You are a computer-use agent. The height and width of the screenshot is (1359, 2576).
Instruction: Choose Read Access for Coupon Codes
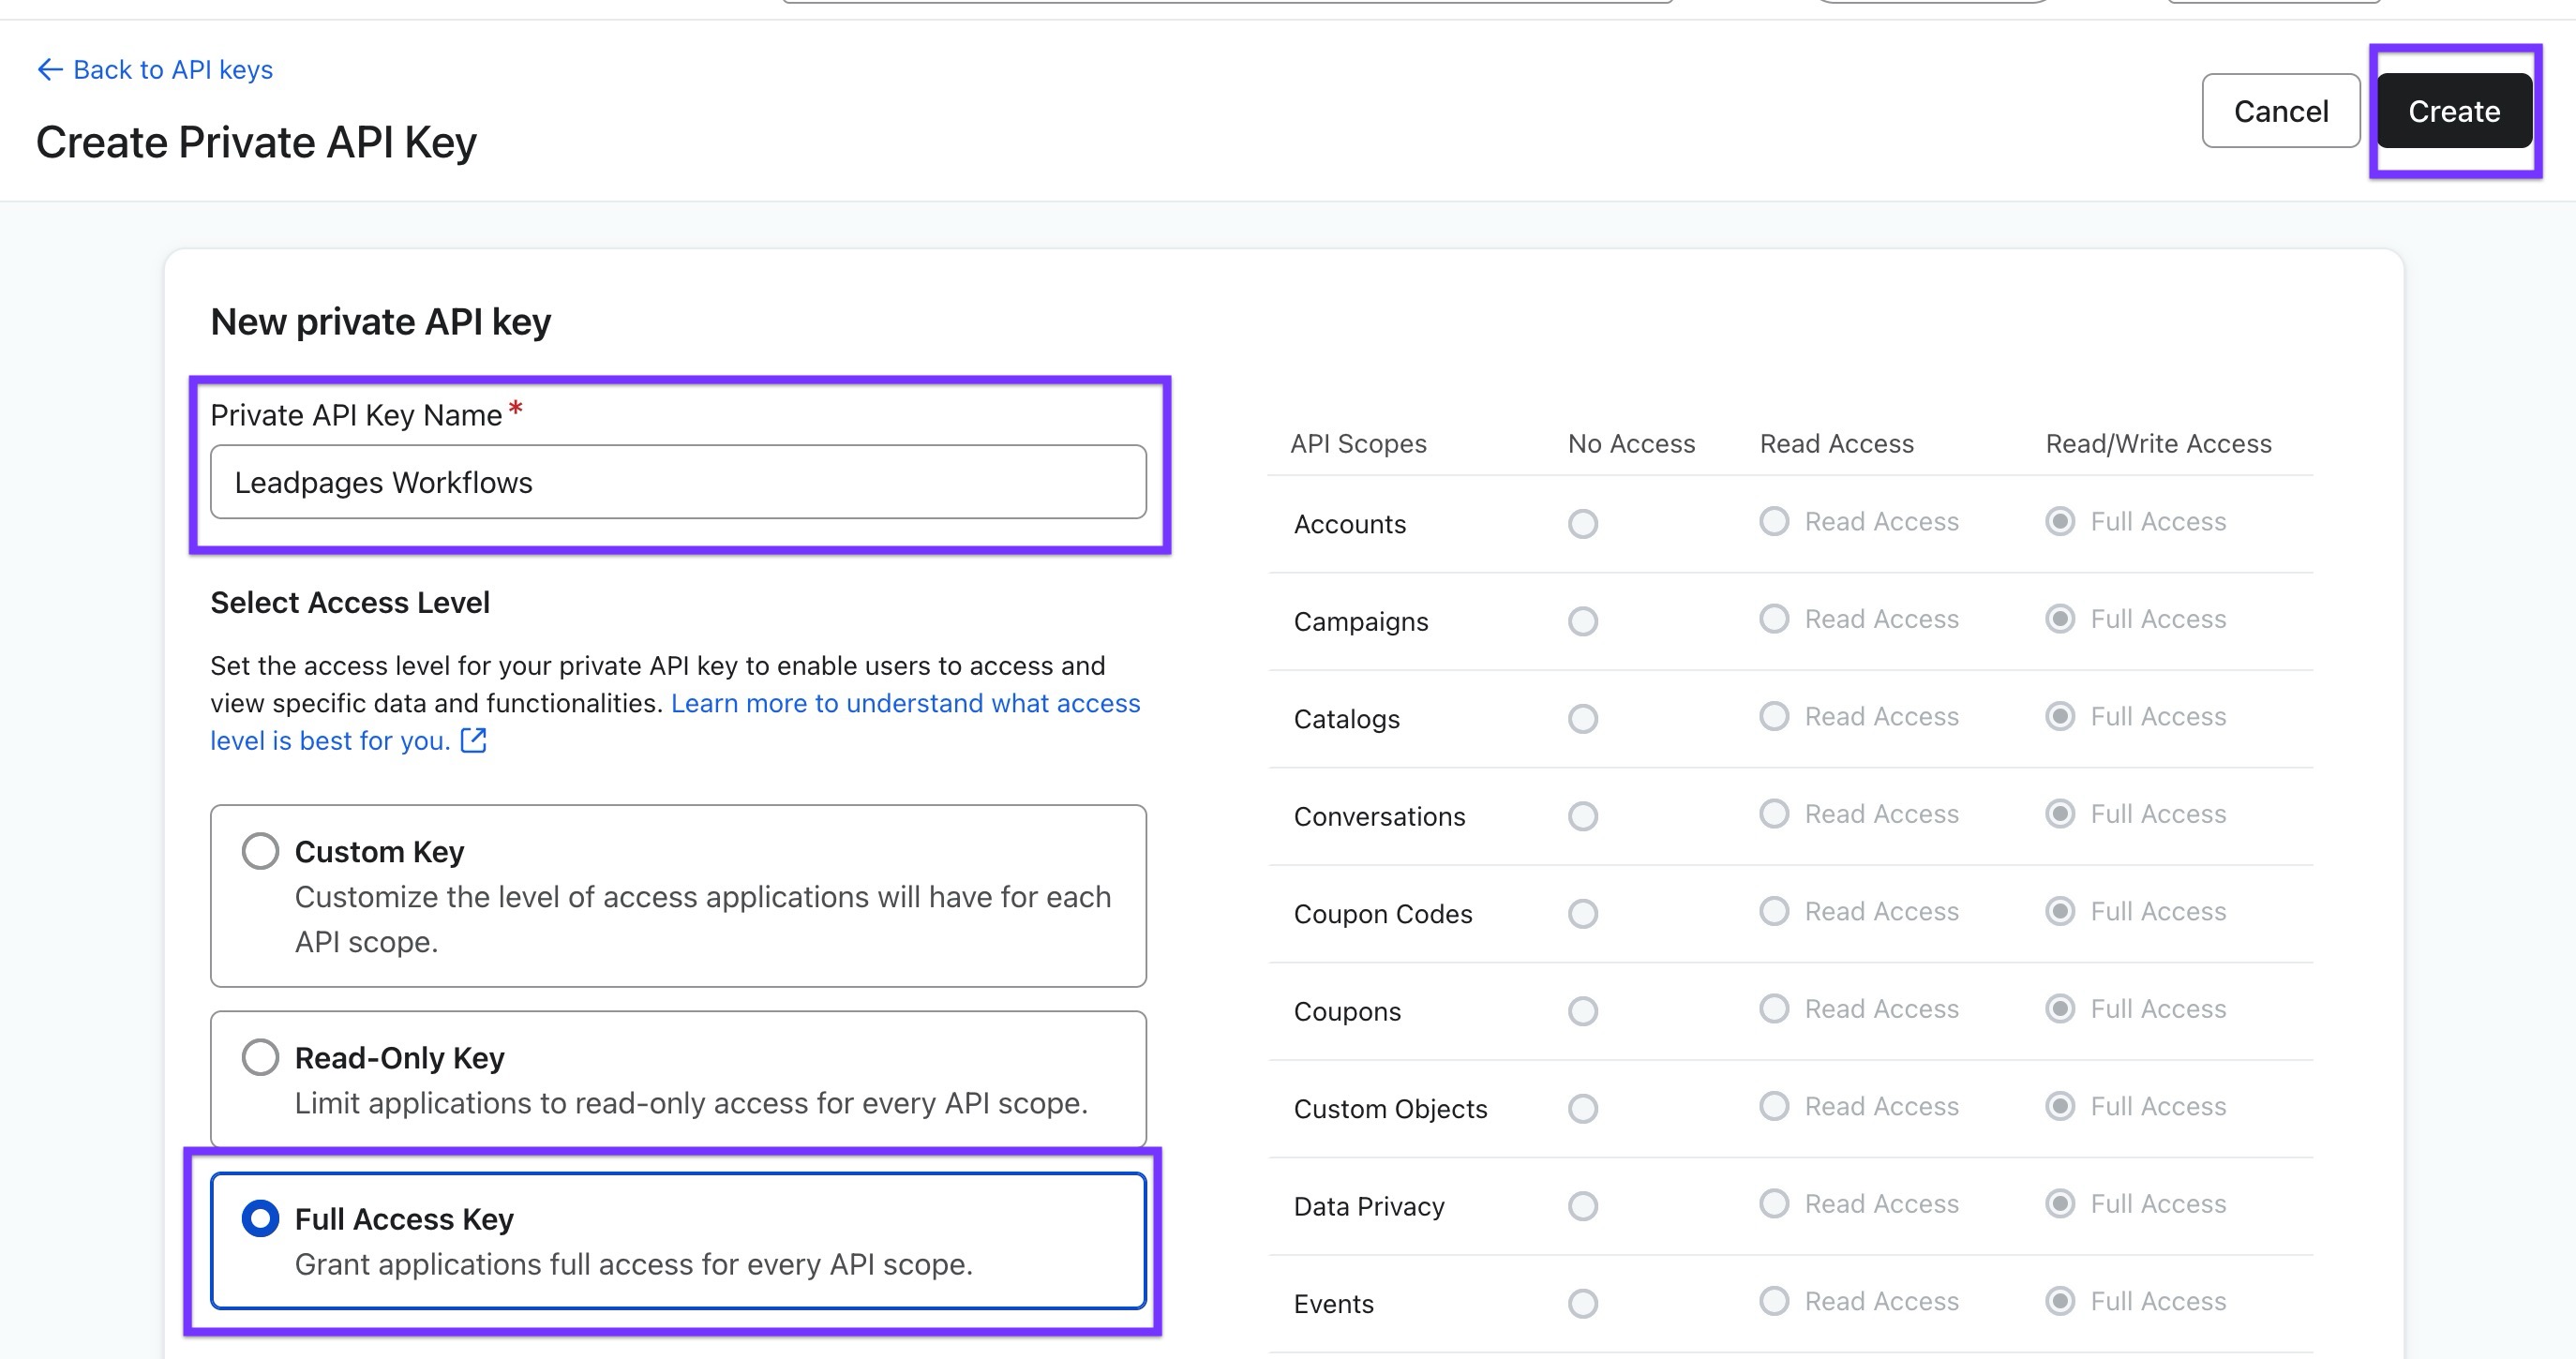1774,911
